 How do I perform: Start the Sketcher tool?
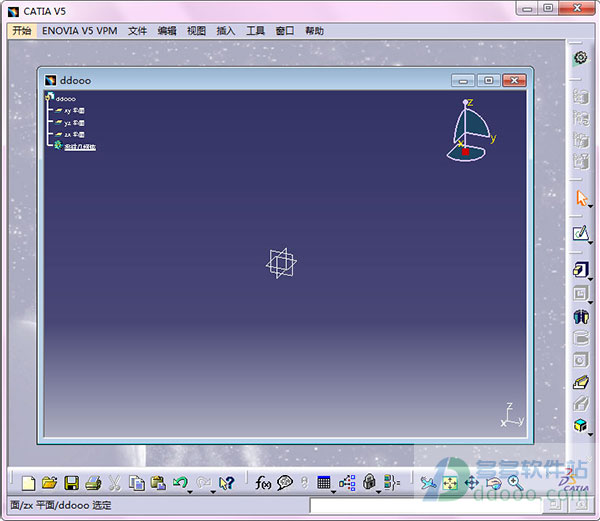click(x=580, y=233)
